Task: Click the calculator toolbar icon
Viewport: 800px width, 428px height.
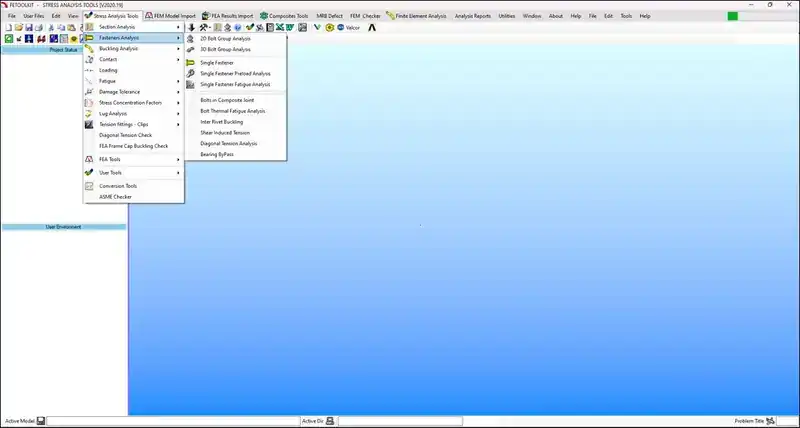Action: 270,28
